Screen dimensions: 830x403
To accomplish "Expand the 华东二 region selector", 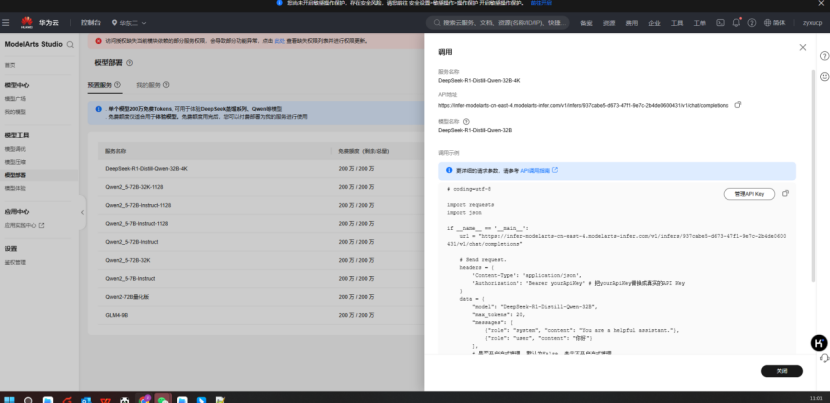I will click(129, 23).
